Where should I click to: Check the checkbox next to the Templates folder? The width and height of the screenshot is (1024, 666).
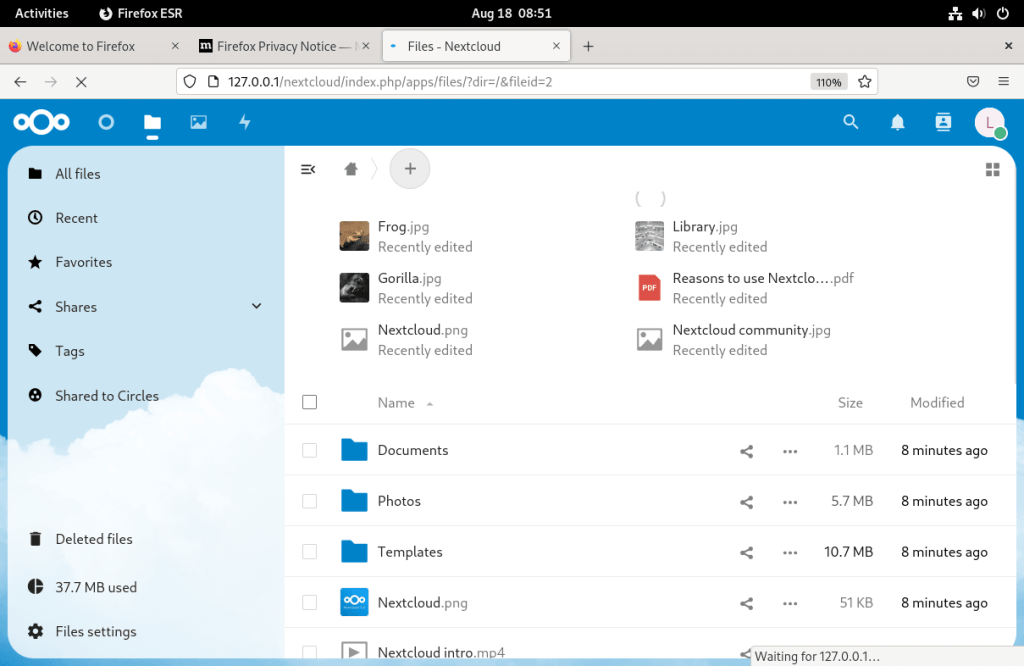pos(309,551)
